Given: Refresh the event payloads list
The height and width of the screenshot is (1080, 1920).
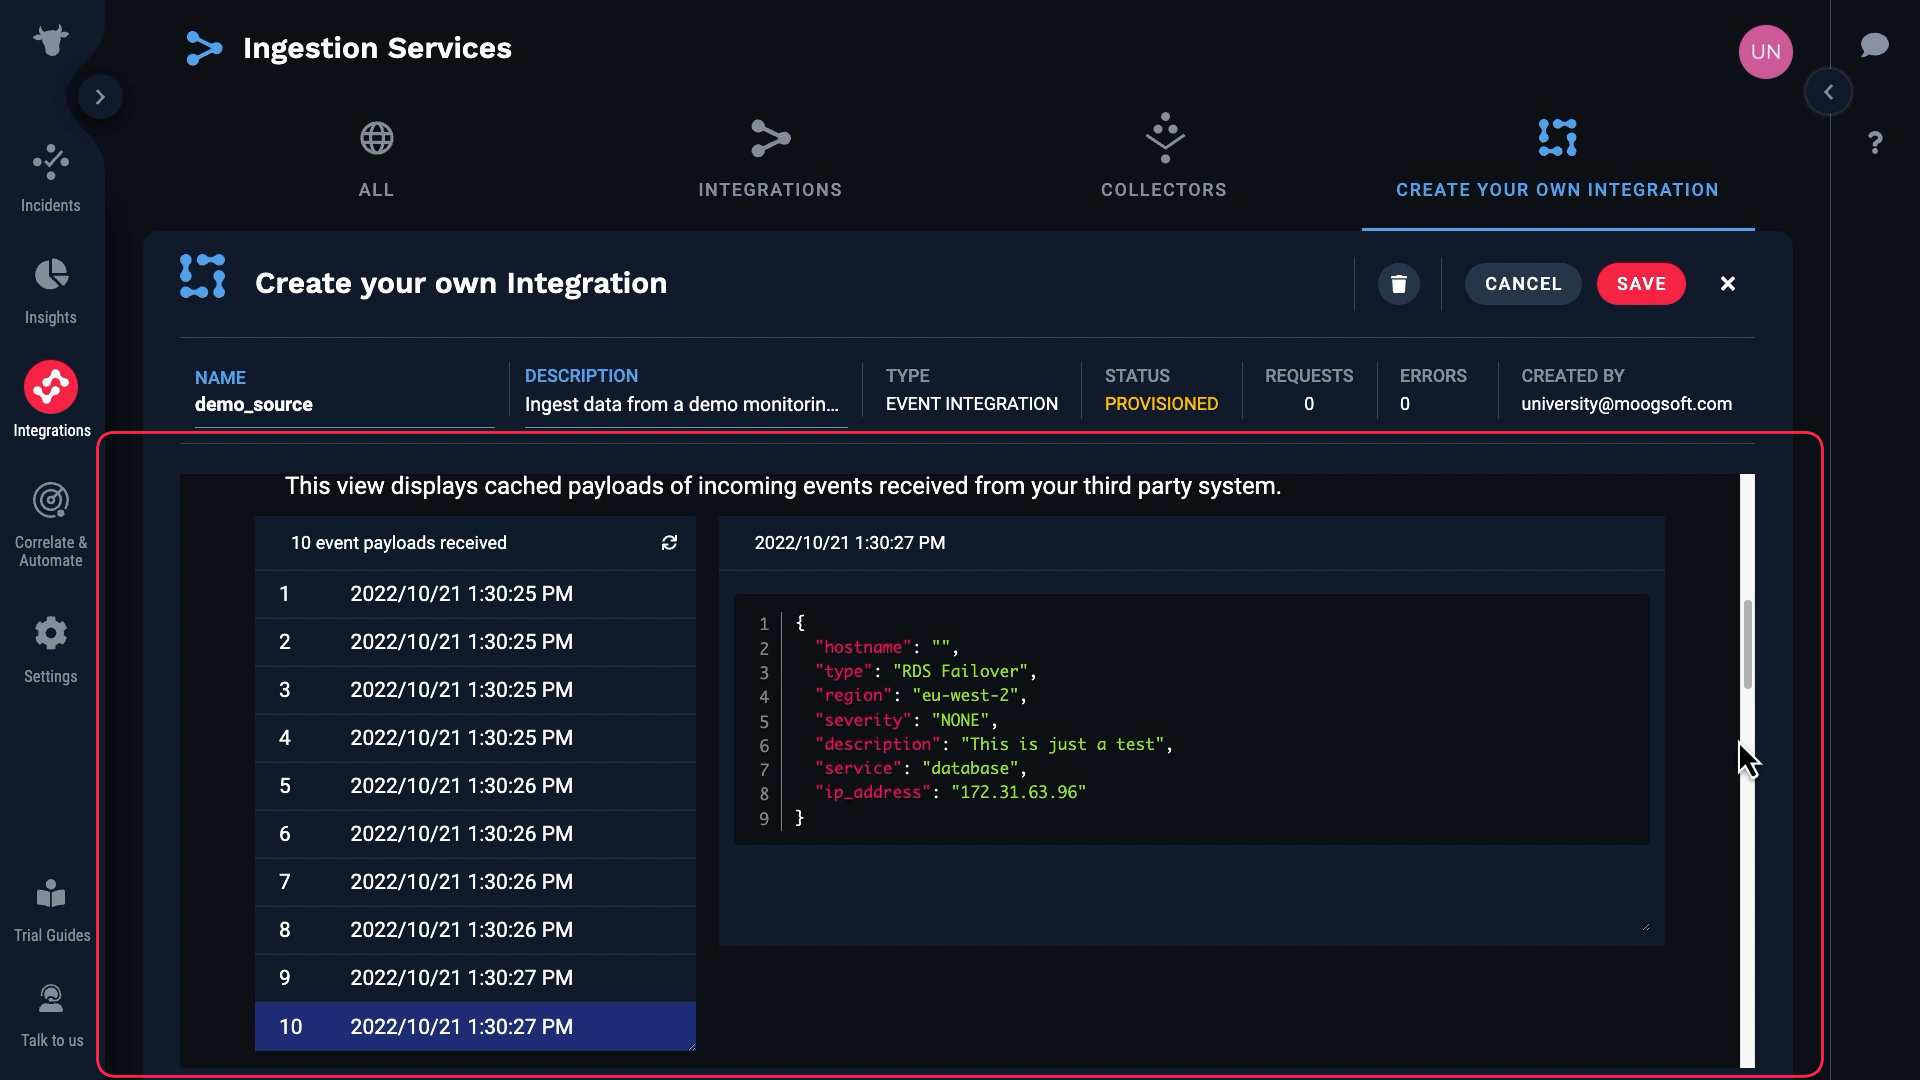Looking at the screenshot, I should [669, 543].
